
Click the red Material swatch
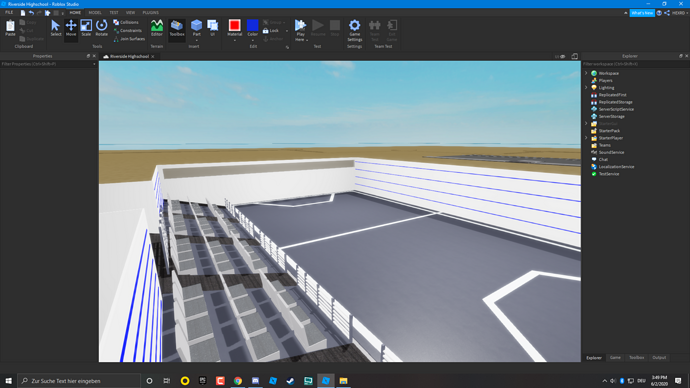click(x=235, y=25)
